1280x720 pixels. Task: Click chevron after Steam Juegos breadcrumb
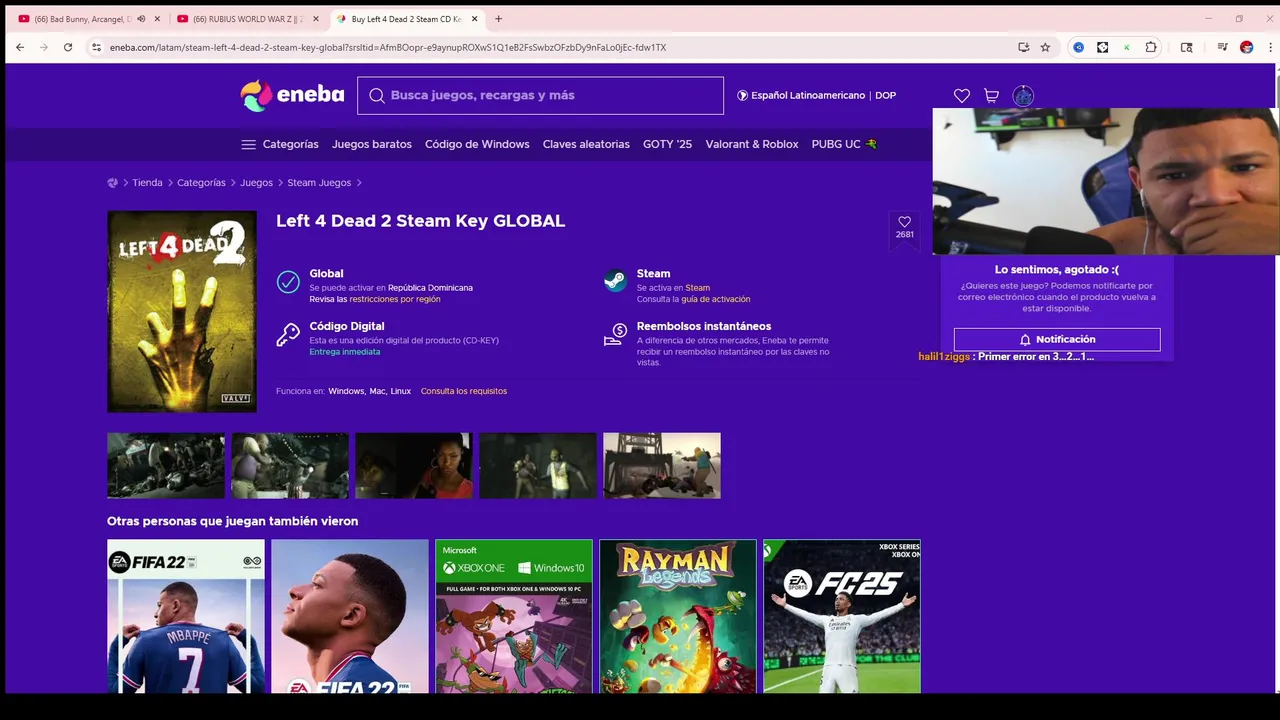click(x=359, y=183)
